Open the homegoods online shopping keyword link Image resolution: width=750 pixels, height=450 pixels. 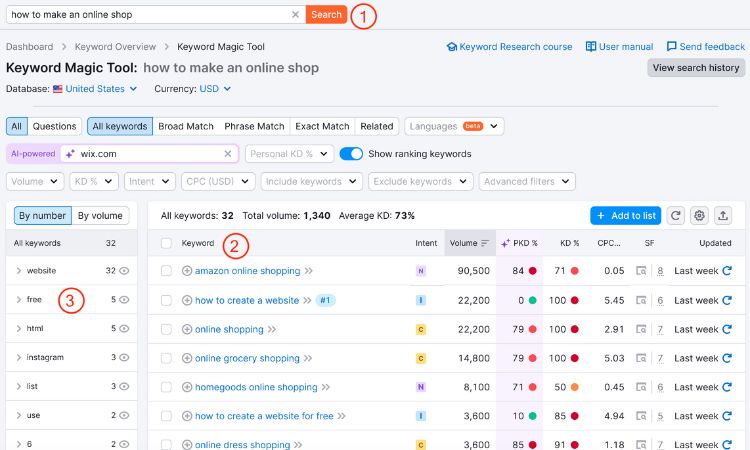[256, 387]
